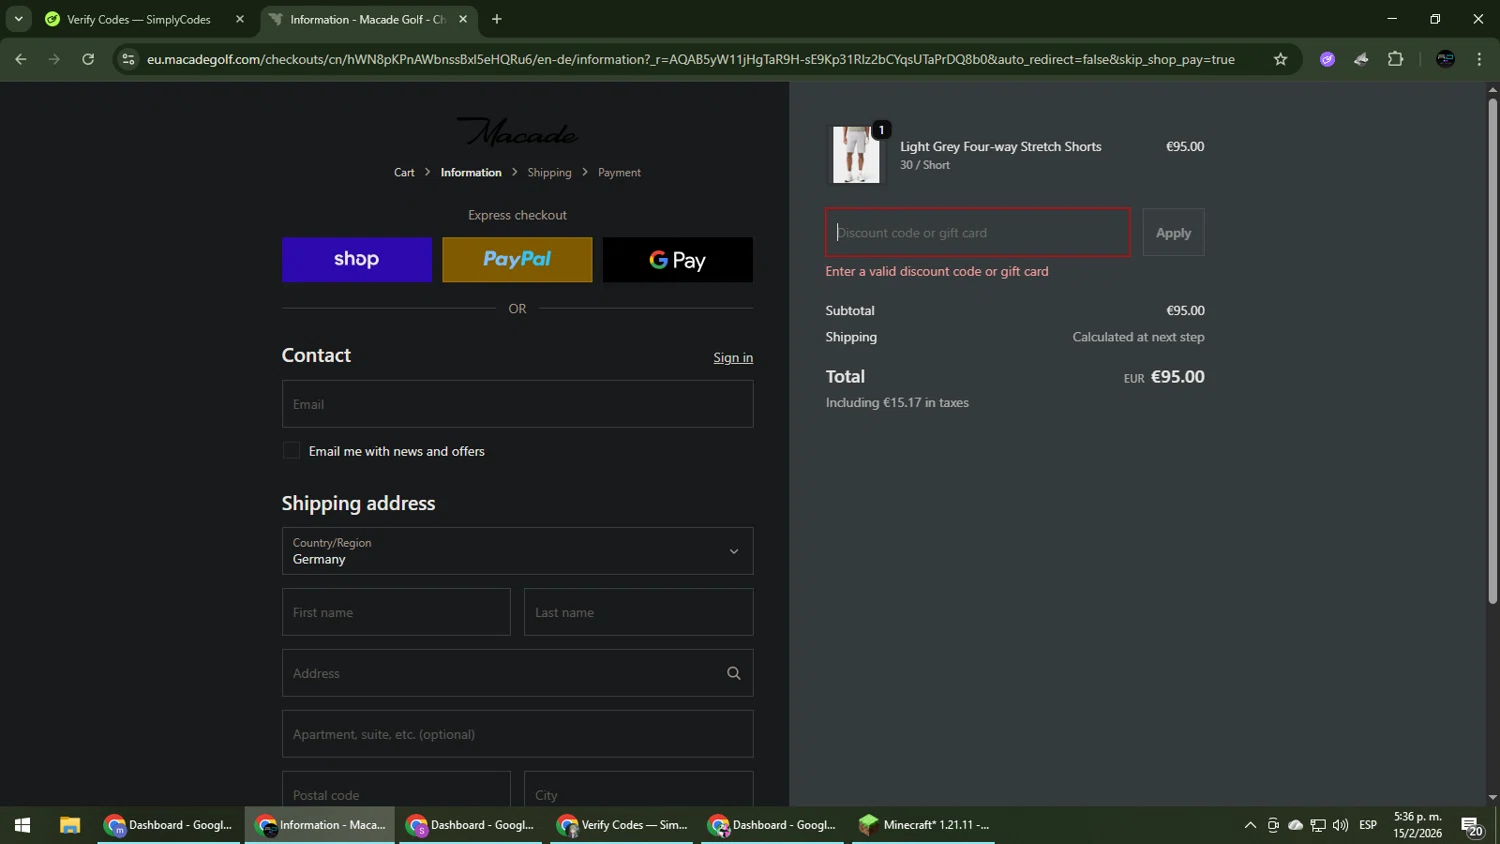Go forward to the next page
This screenshot has height=844, width=1500.
tap(54, 59)
